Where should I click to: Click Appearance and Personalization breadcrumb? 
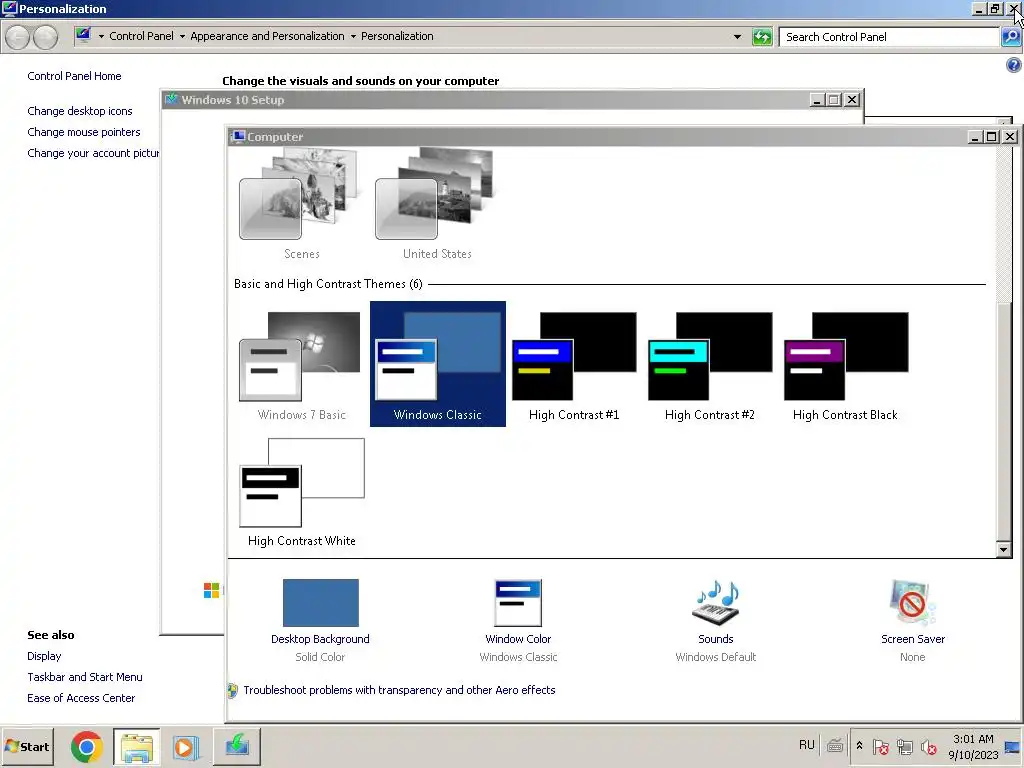pyautogui.click(x=267, y=37)
